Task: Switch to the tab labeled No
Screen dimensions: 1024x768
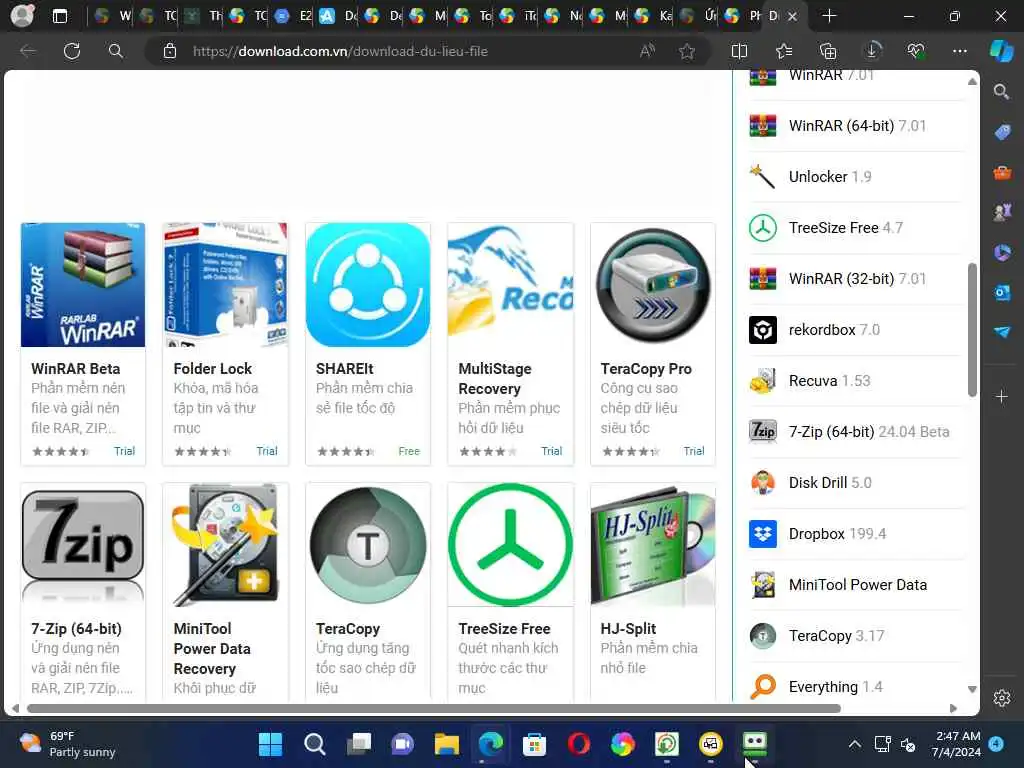Action: (x=562, y=16)
